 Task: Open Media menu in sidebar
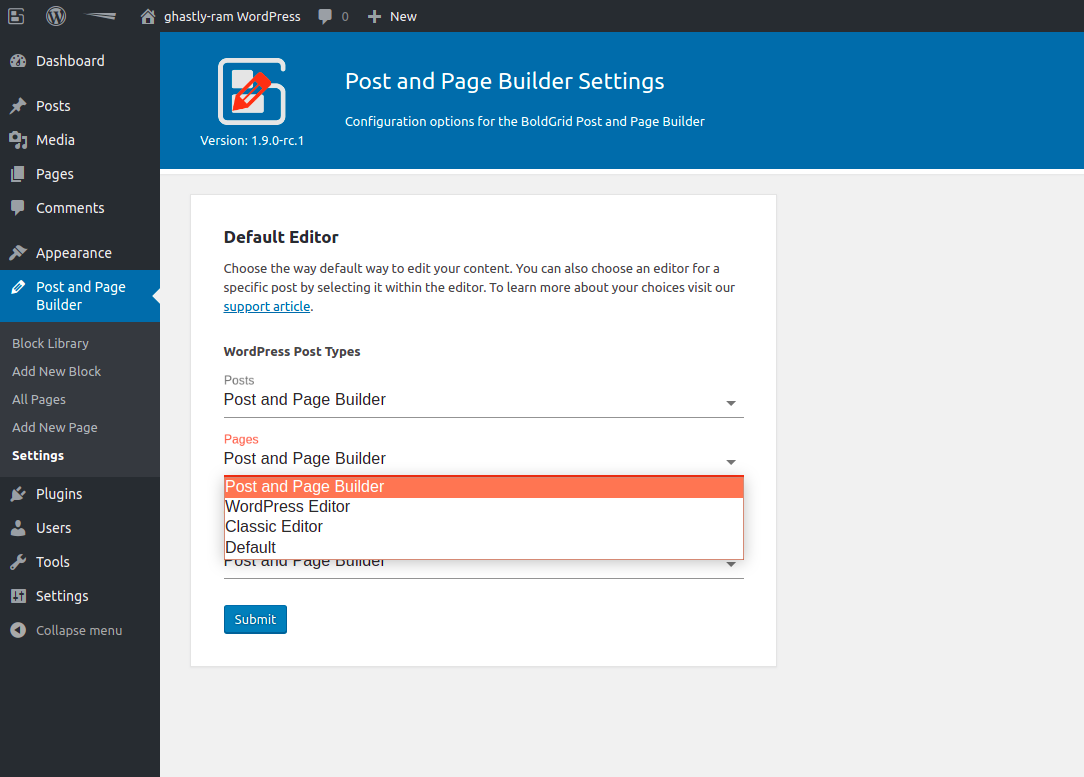(x=55, y=140)
